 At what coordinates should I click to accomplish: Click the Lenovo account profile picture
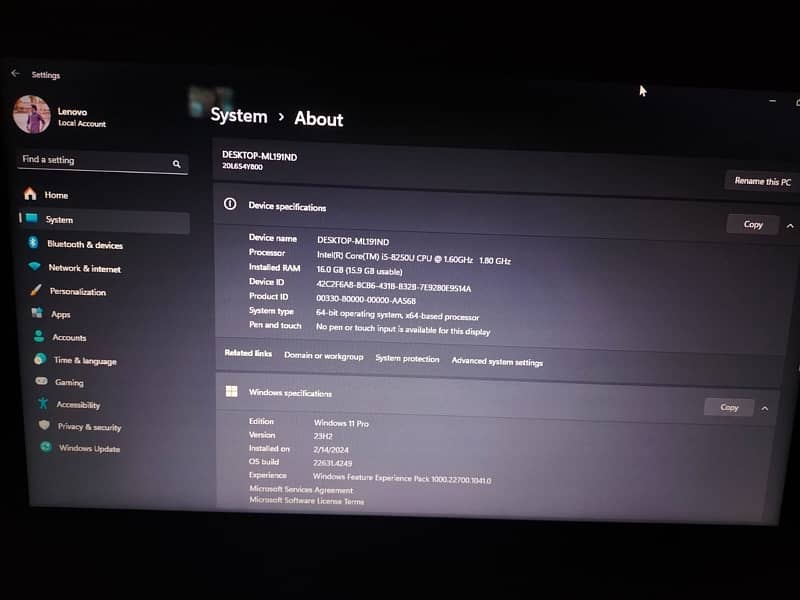tap(32, 115)
